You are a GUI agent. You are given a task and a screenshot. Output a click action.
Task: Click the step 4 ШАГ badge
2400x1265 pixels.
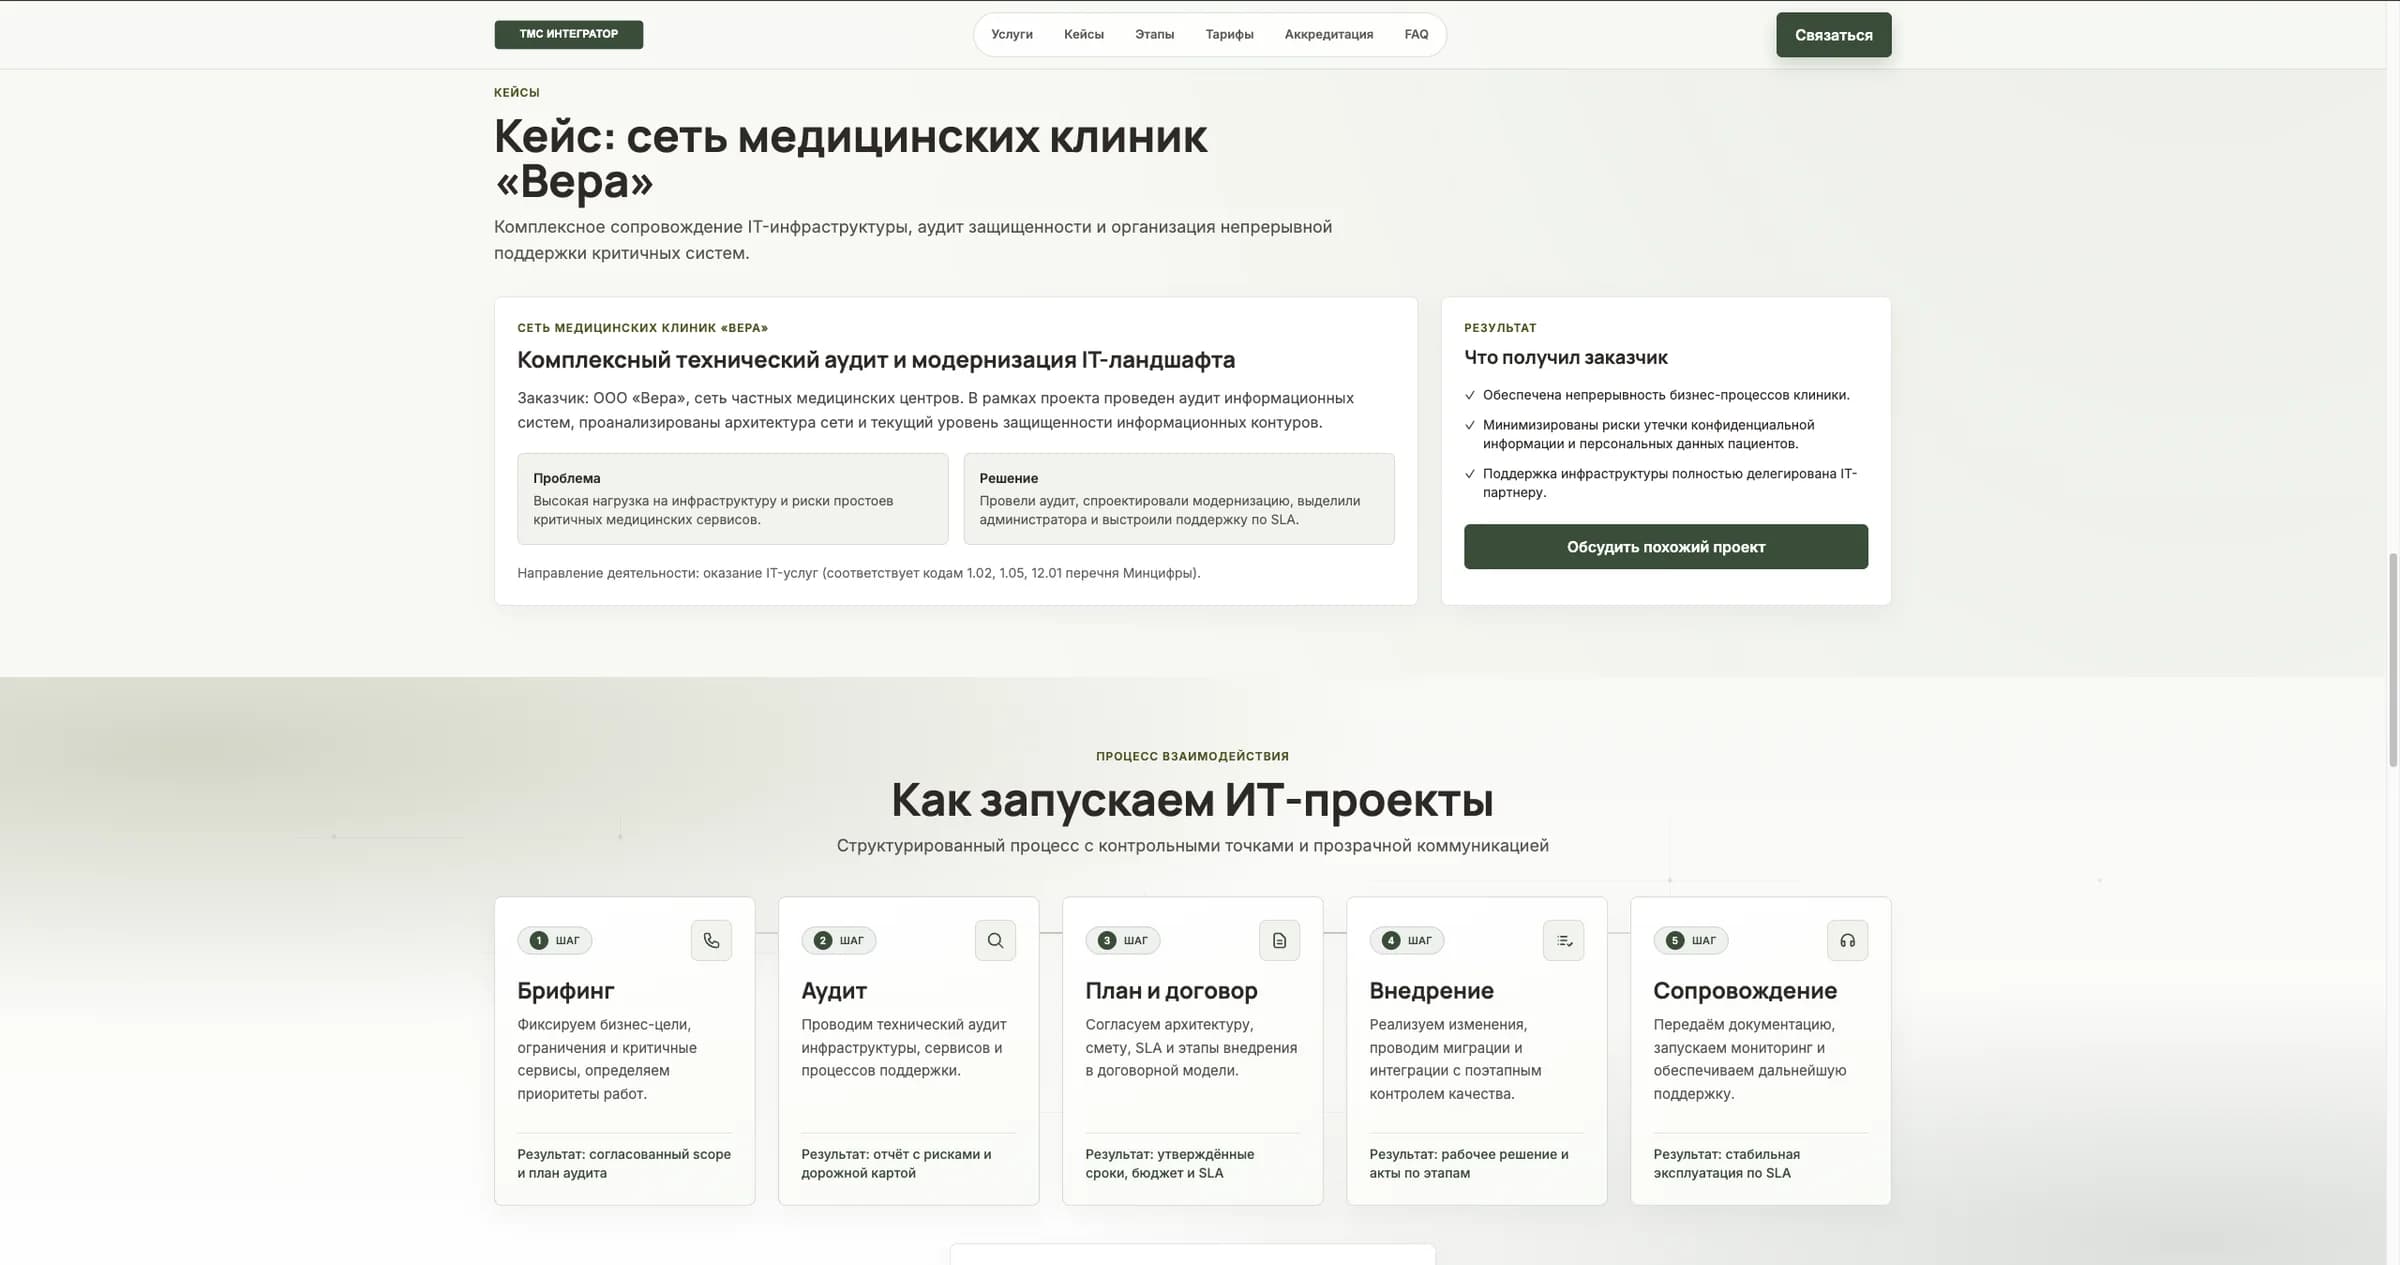pyautogui.click(x=1407, y=940)
